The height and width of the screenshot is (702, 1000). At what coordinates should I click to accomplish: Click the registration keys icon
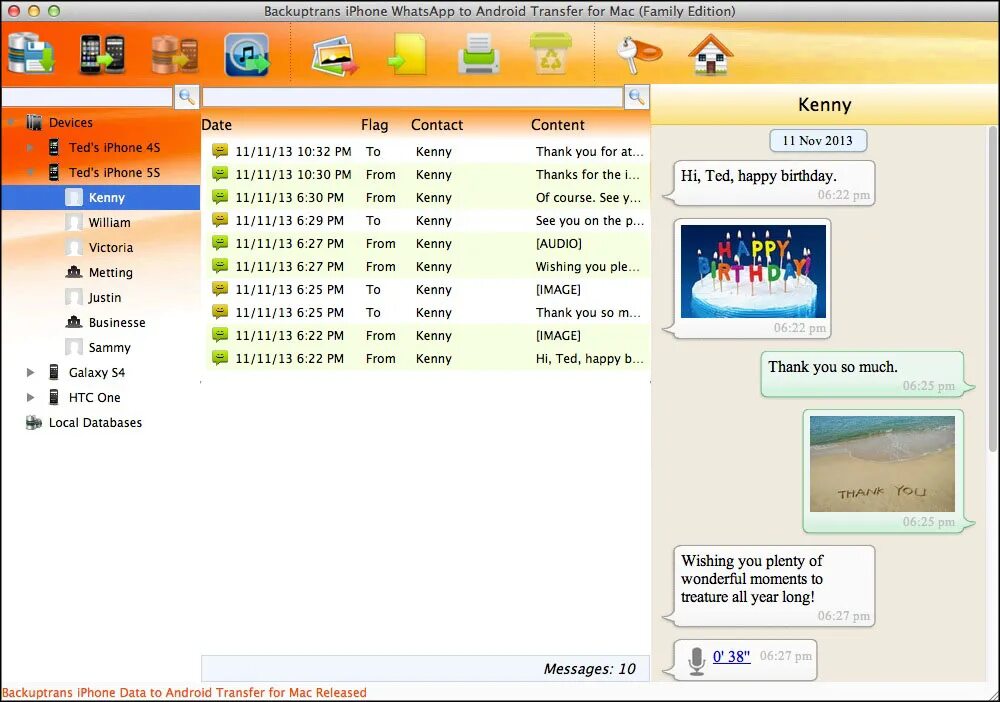(x=638, y=54)
